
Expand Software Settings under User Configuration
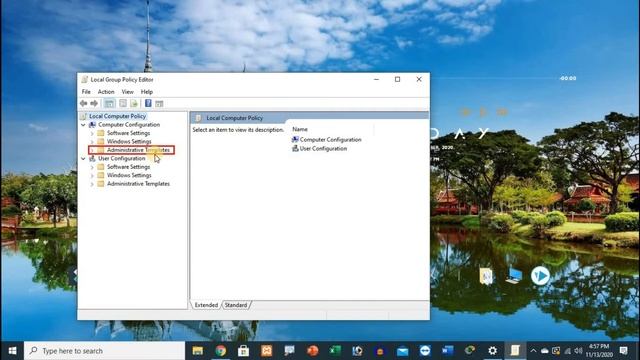pyautogui.click(x=92, y=167)
